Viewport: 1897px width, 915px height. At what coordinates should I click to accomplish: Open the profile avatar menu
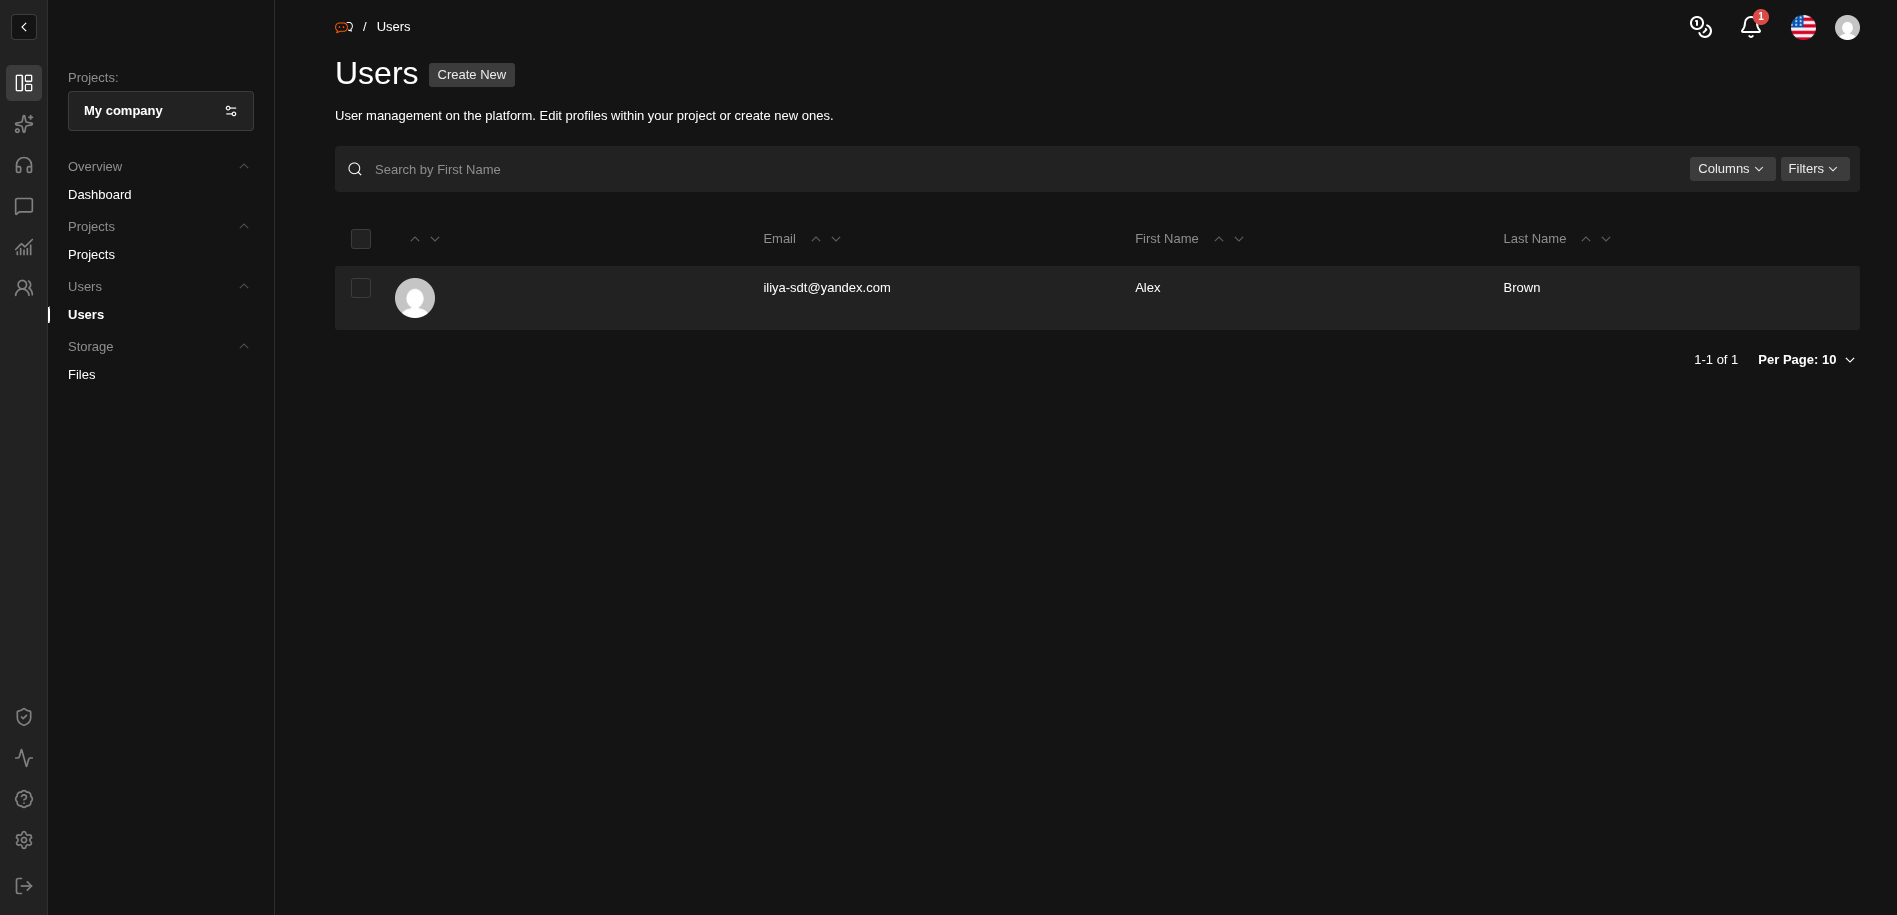click(1847, 27)
